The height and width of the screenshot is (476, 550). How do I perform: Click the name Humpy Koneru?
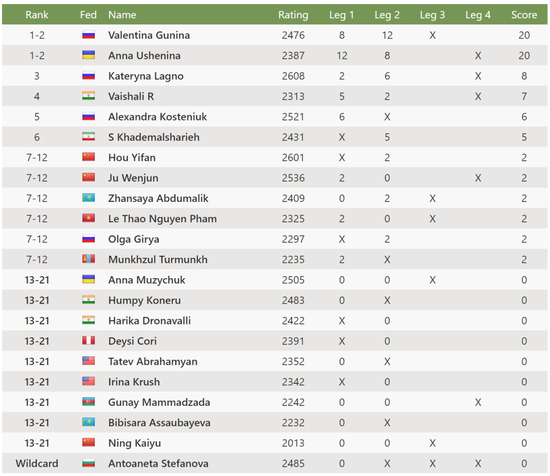pyautogui.click(x=145, y=301)
